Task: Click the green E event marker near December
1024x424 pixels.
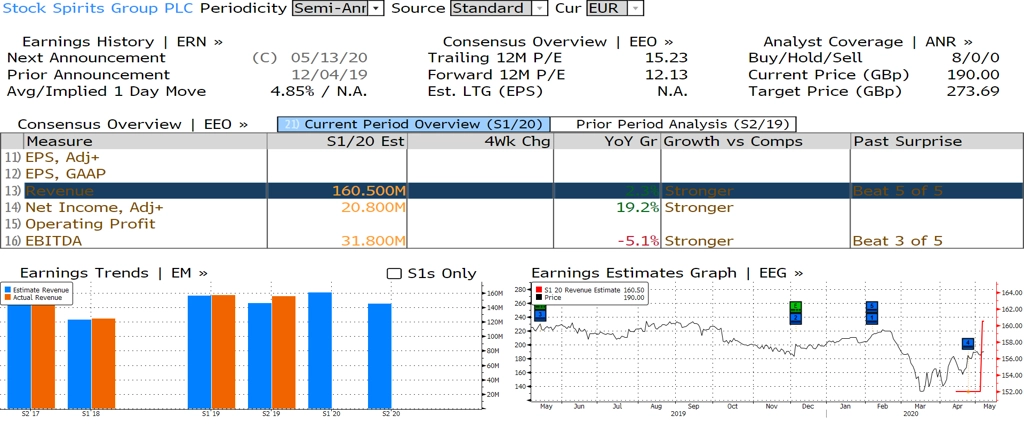Action: [795, 306]
